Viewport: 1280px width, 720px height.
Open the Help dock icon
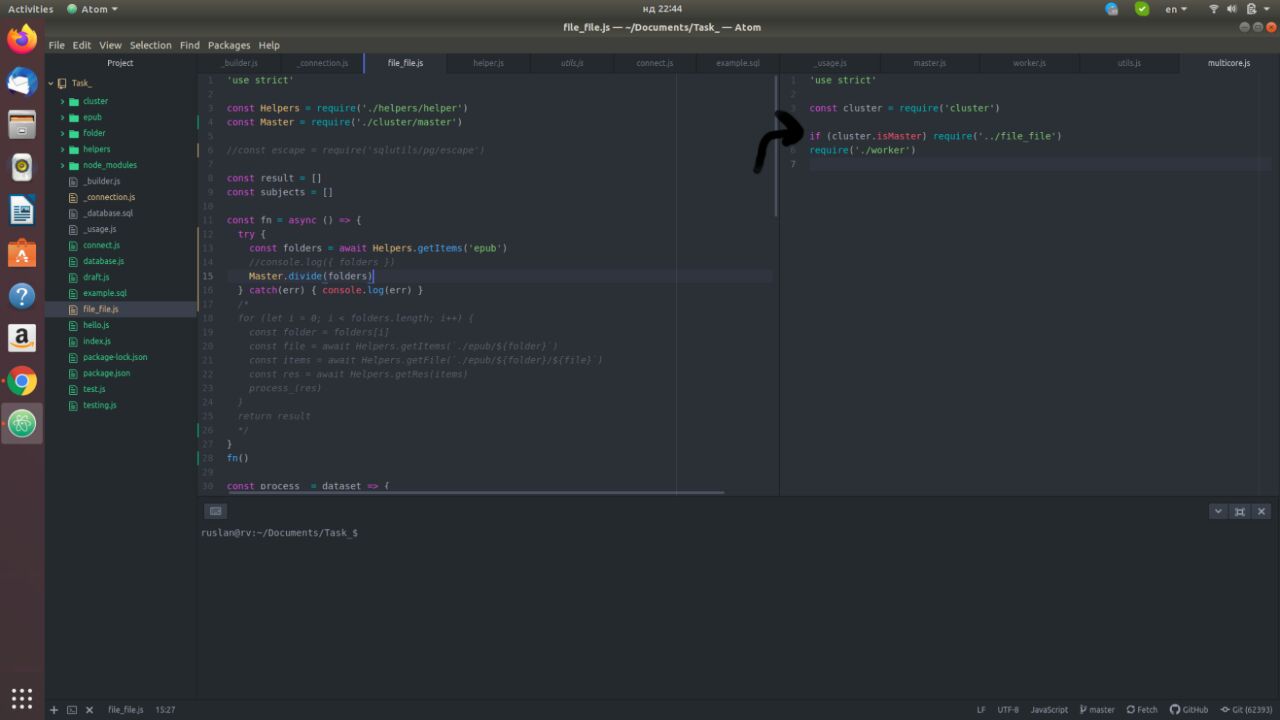(x=22, y=296)
